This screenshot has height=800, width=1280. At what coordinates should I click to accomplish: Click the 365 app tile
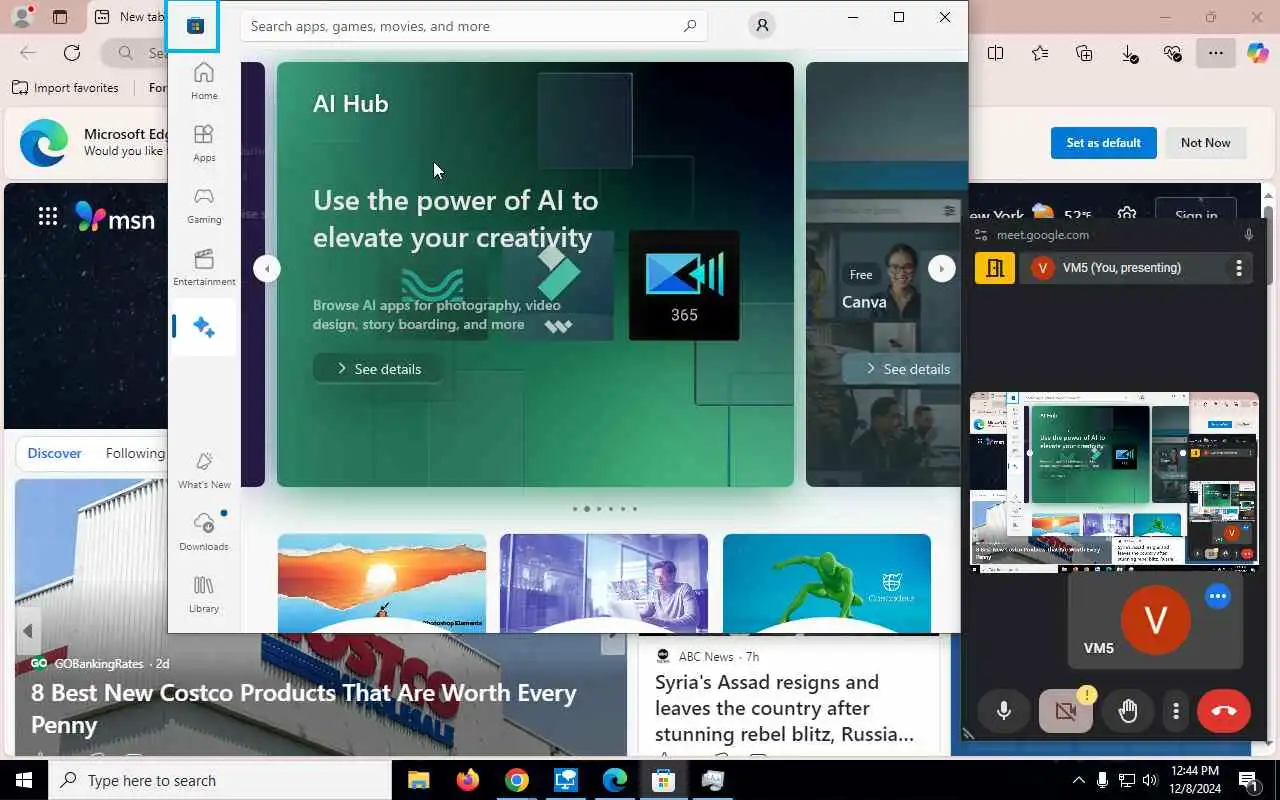click(684, 285)
